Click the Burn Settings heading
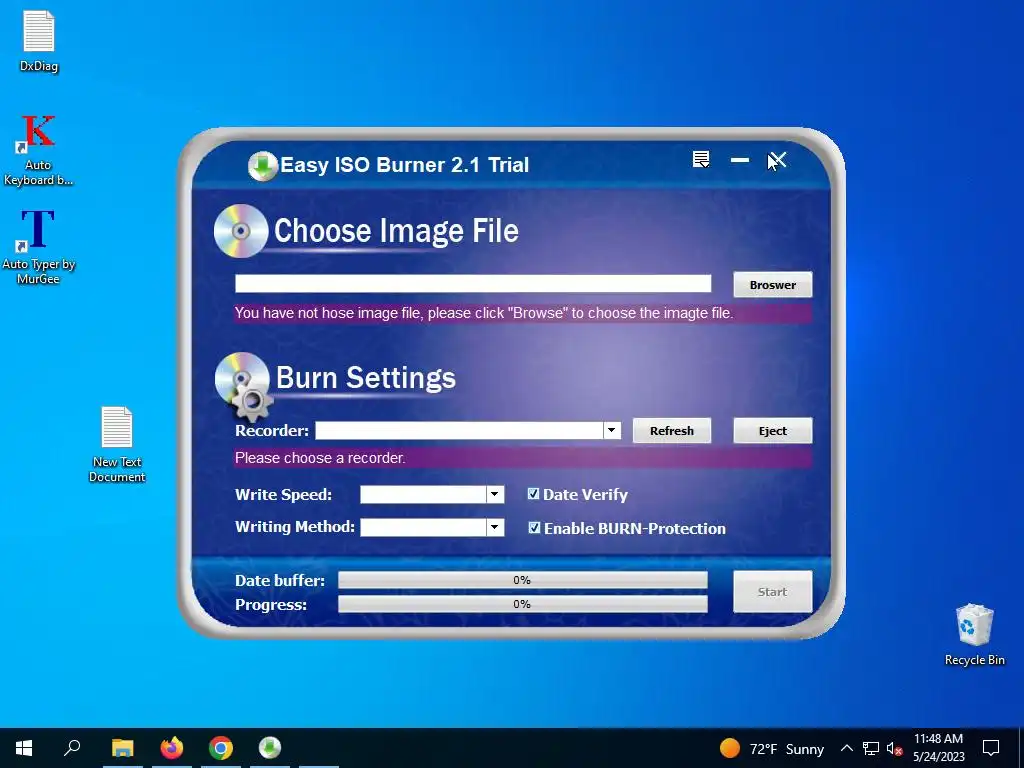This screenshot has height=768, width=1024. click(366, 377)
